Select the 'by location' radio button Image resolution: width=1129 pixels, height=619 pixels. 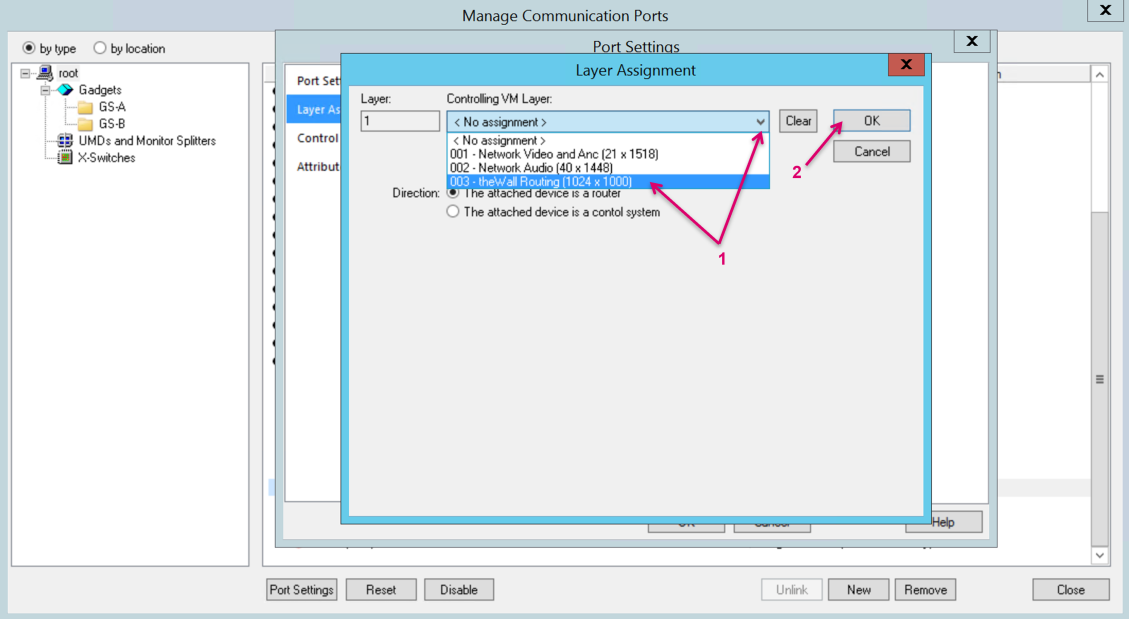(x=100, y=48)
